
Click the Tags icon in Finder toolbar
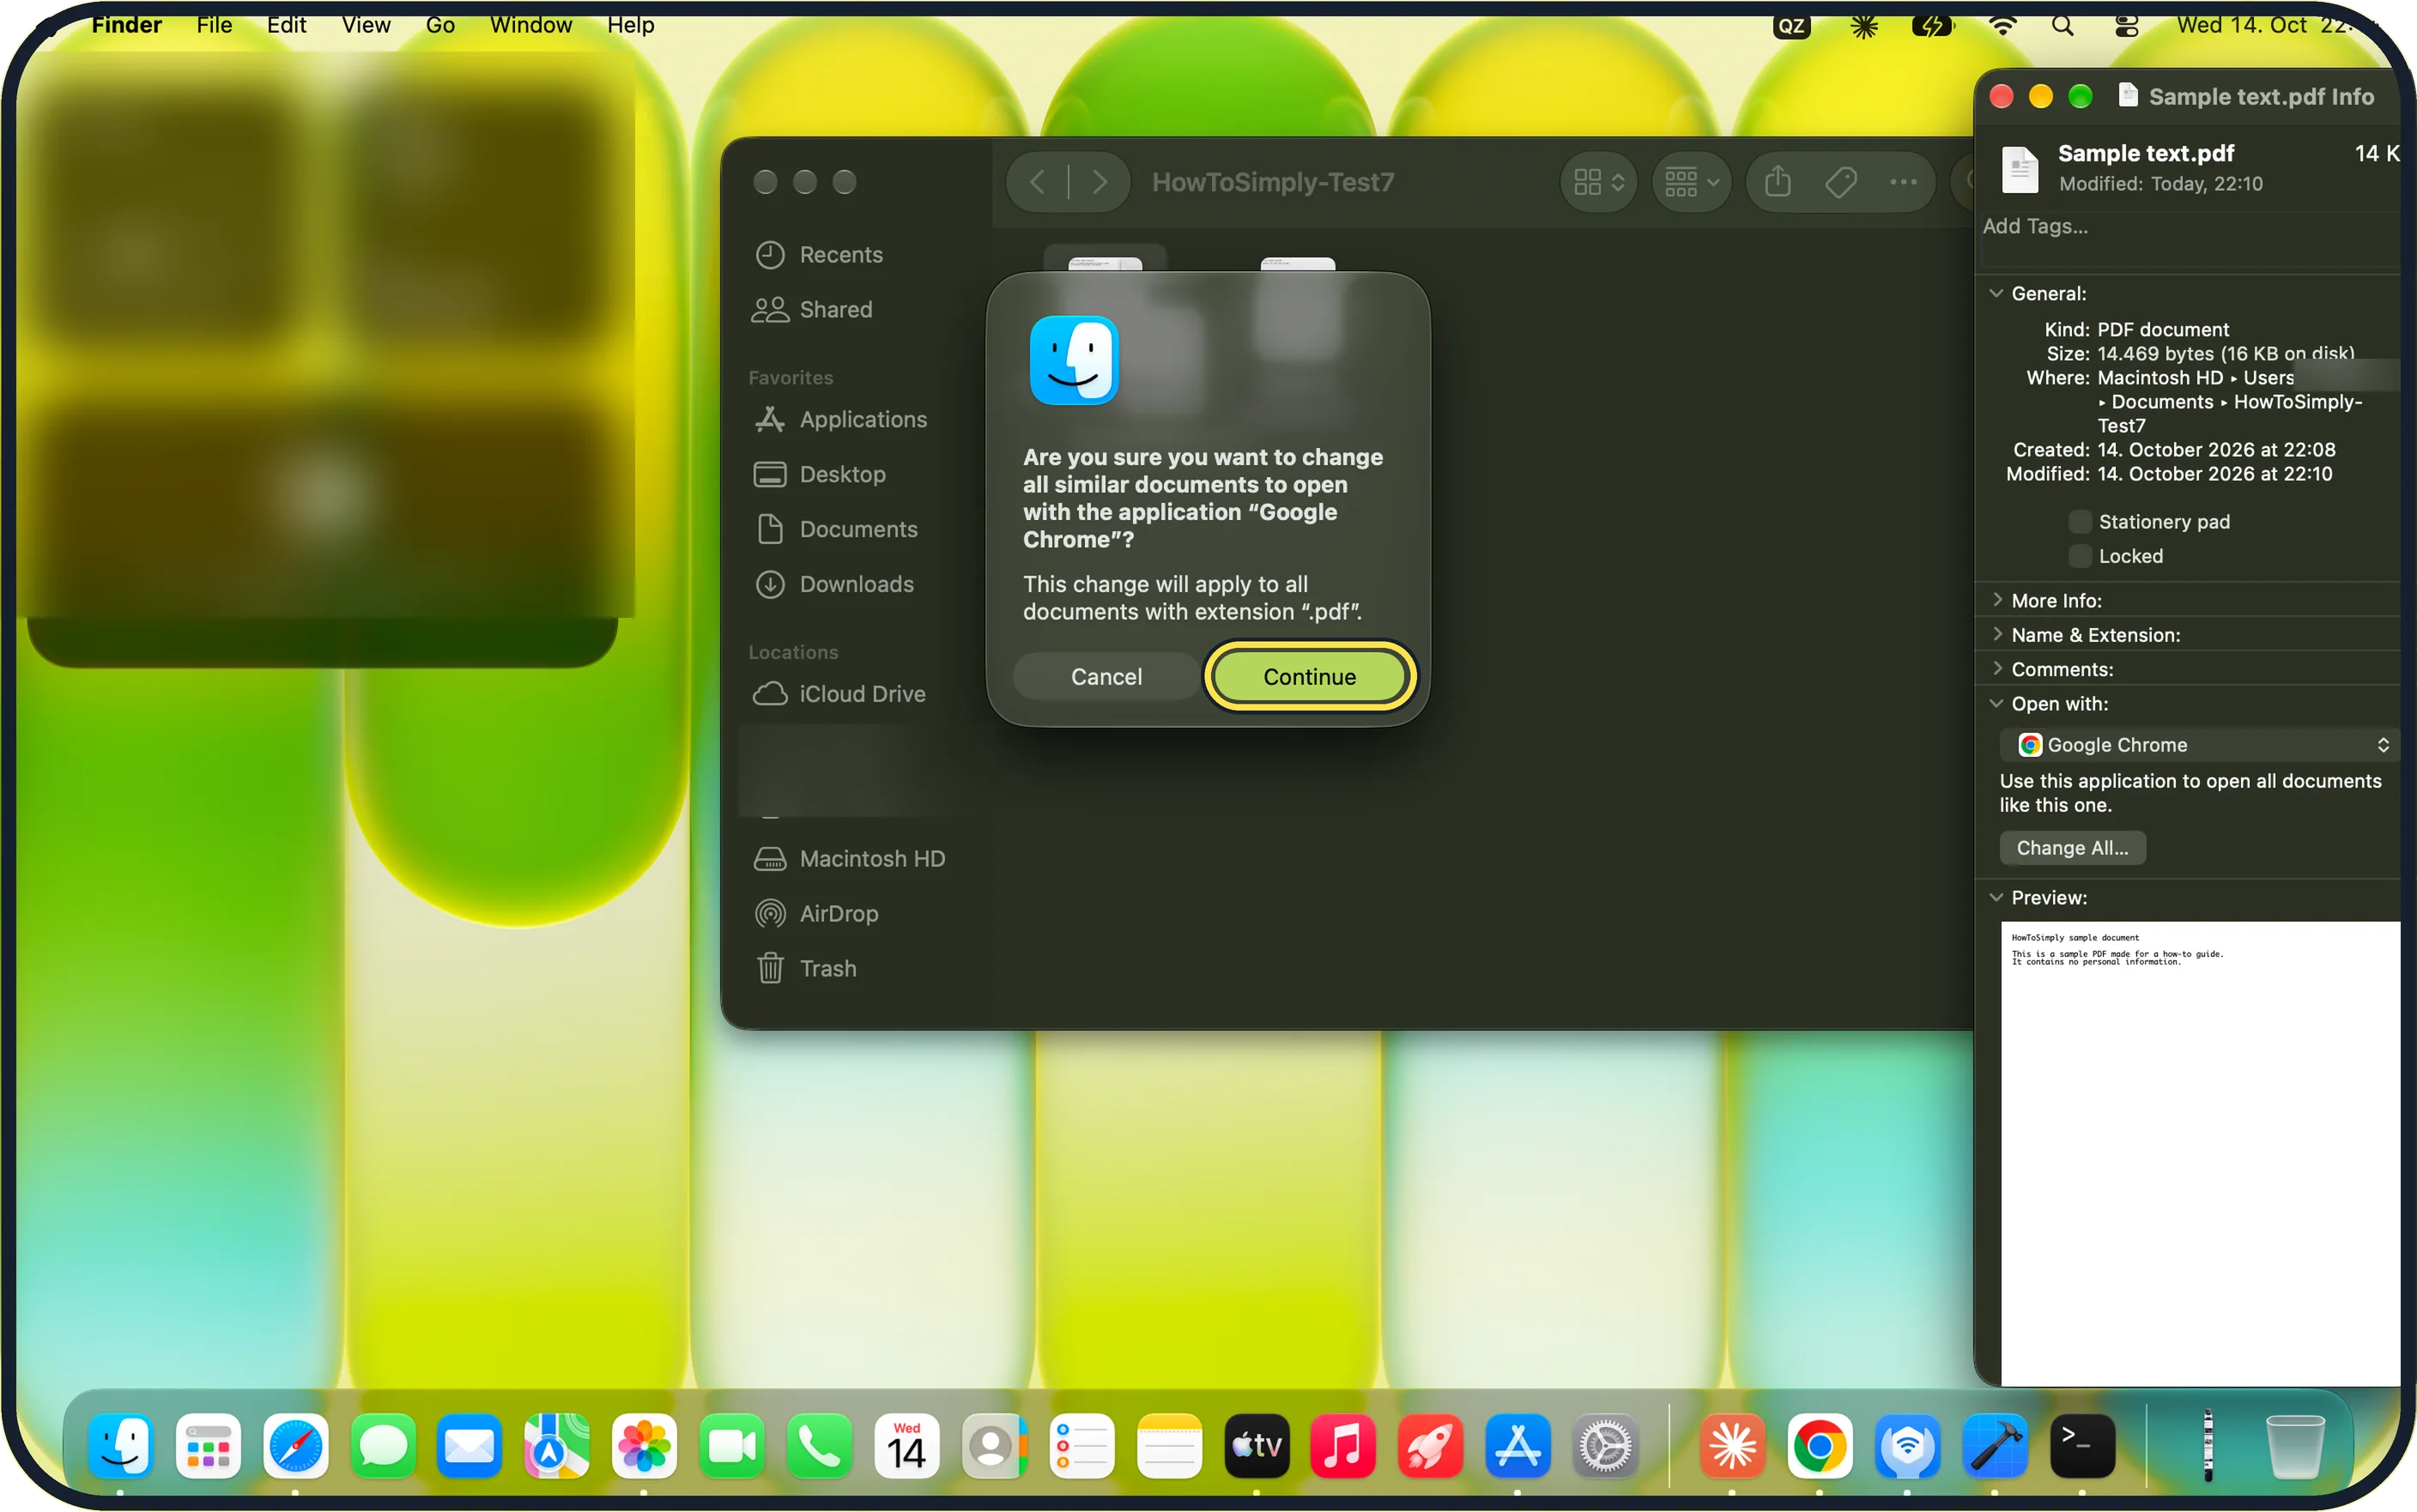(x=1841, y=182)
